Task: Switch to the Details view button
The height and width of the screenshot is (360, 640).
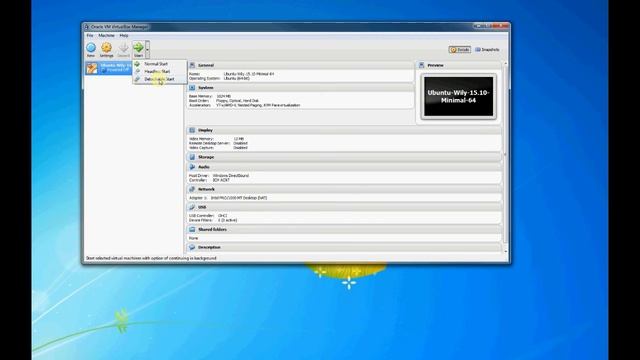Action: [x=460, y=49]
